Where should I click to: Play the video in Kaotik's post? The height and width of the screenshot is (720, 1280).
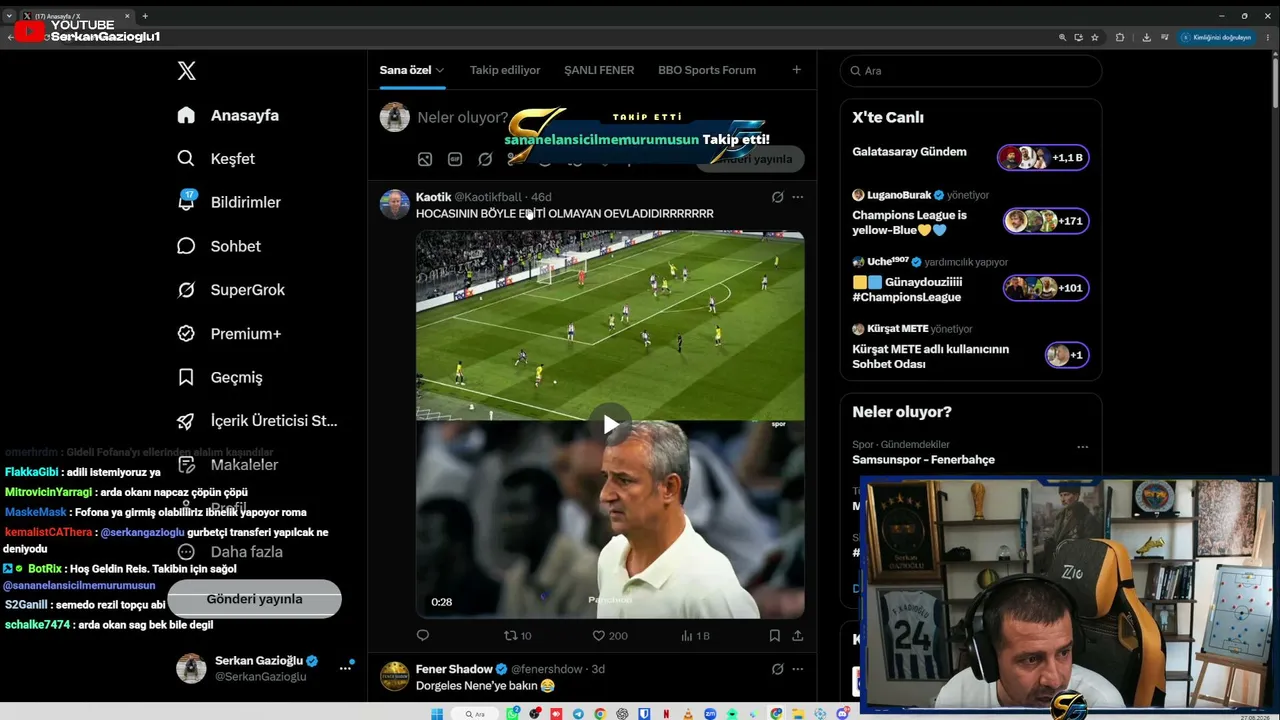pos(610,424)
